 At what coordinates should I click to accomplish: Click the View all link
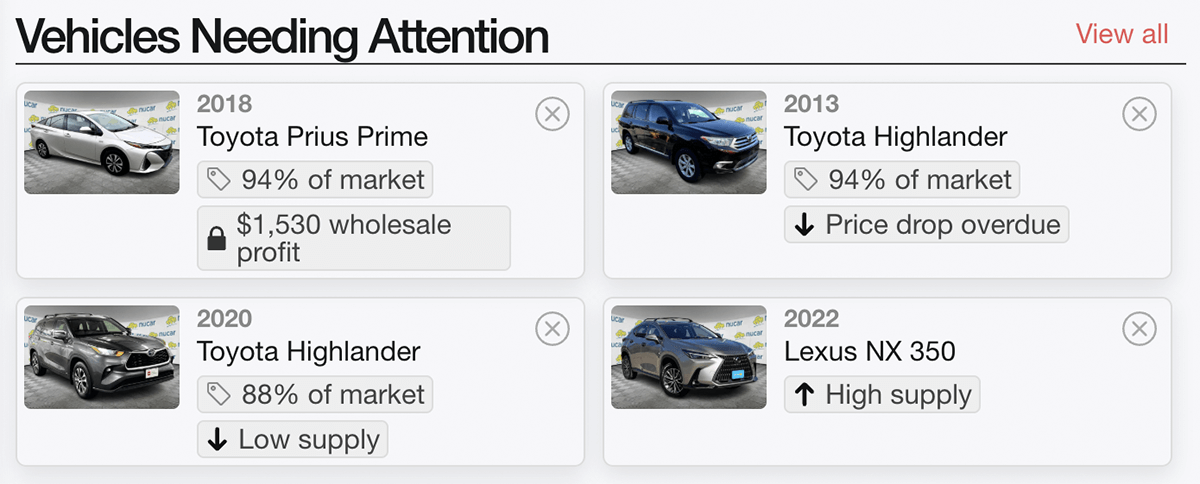(x=1121, y=34)
